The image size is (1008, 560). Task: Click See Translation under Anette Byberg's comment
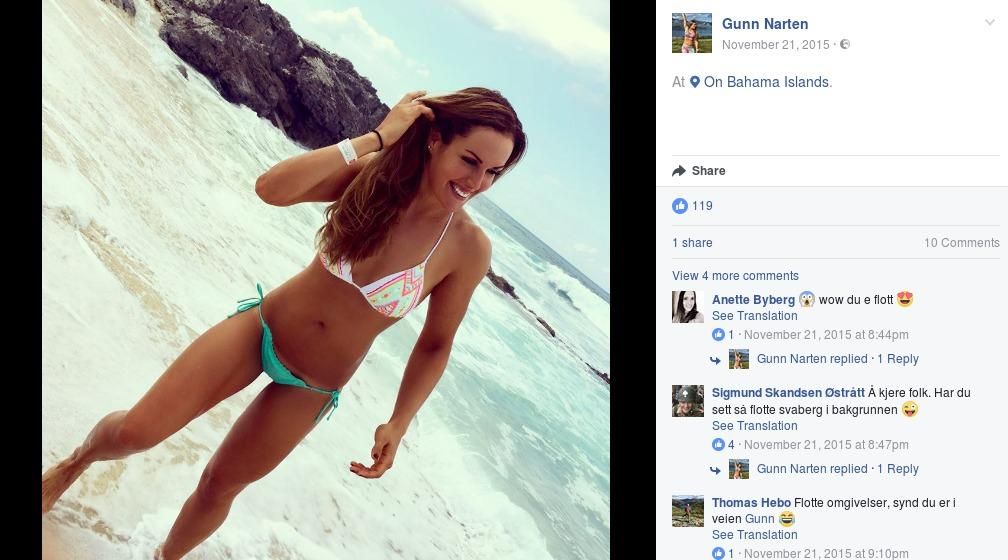[x=754, y=316]
